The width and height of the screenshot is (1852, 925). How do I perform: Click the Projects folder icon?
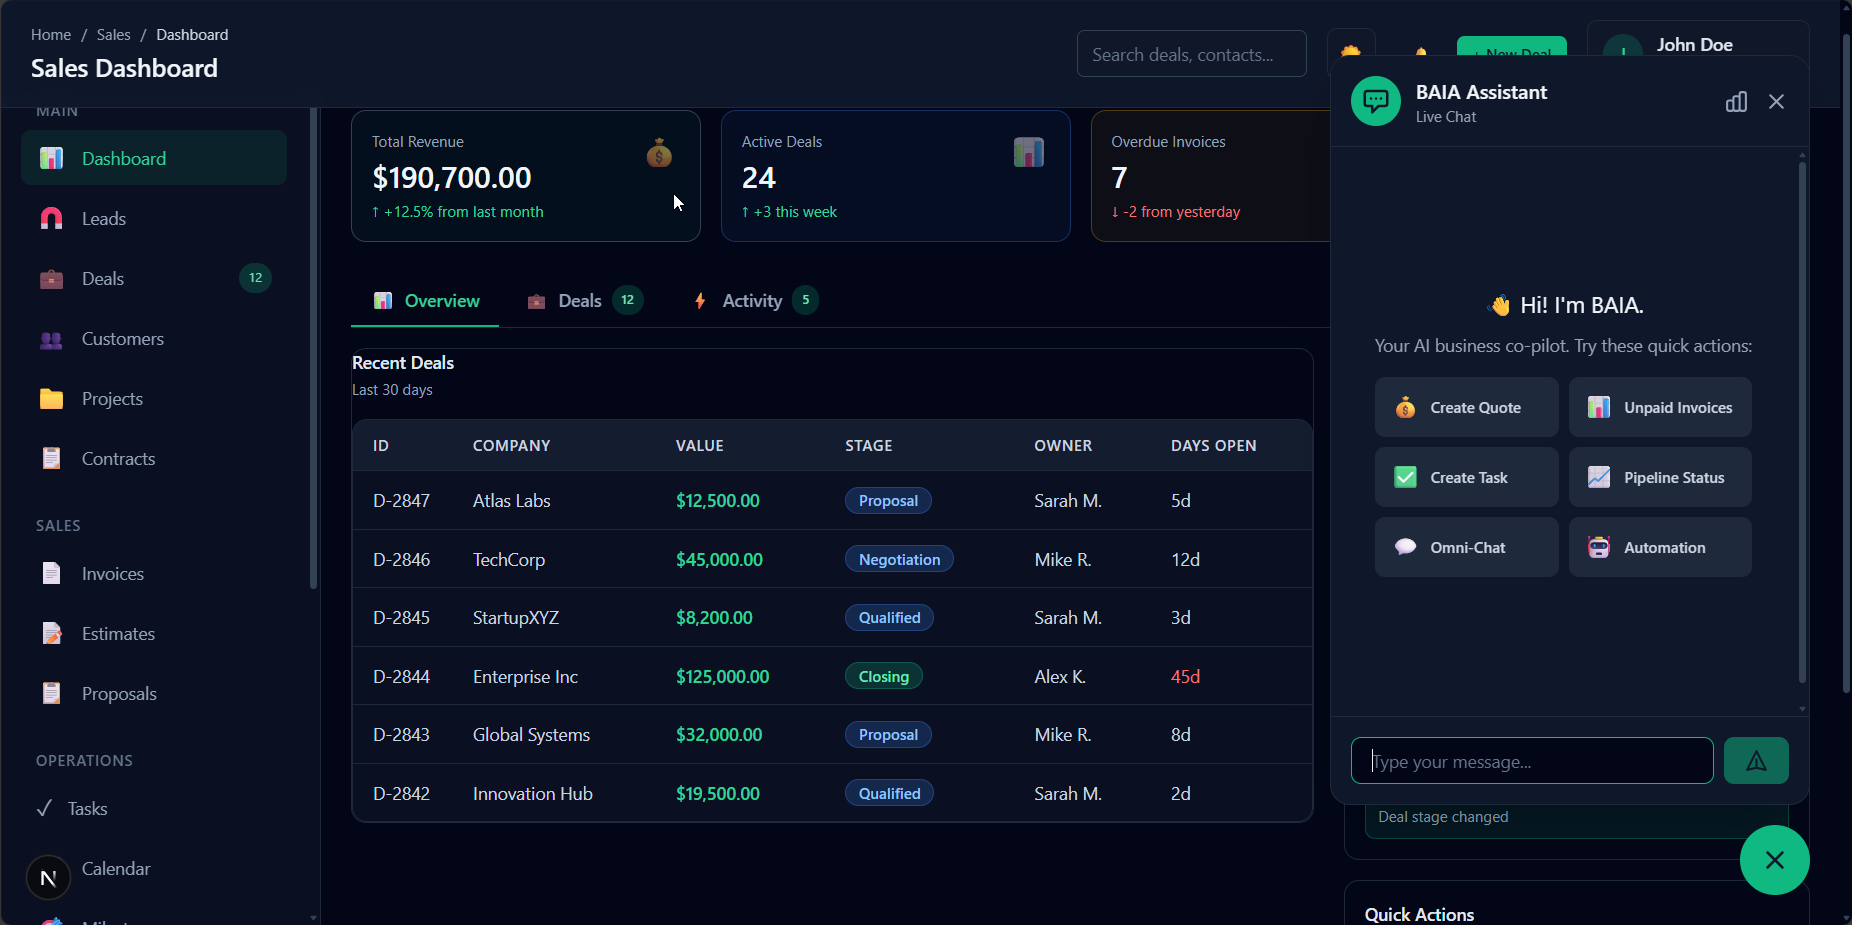click(x=51, y=398)
